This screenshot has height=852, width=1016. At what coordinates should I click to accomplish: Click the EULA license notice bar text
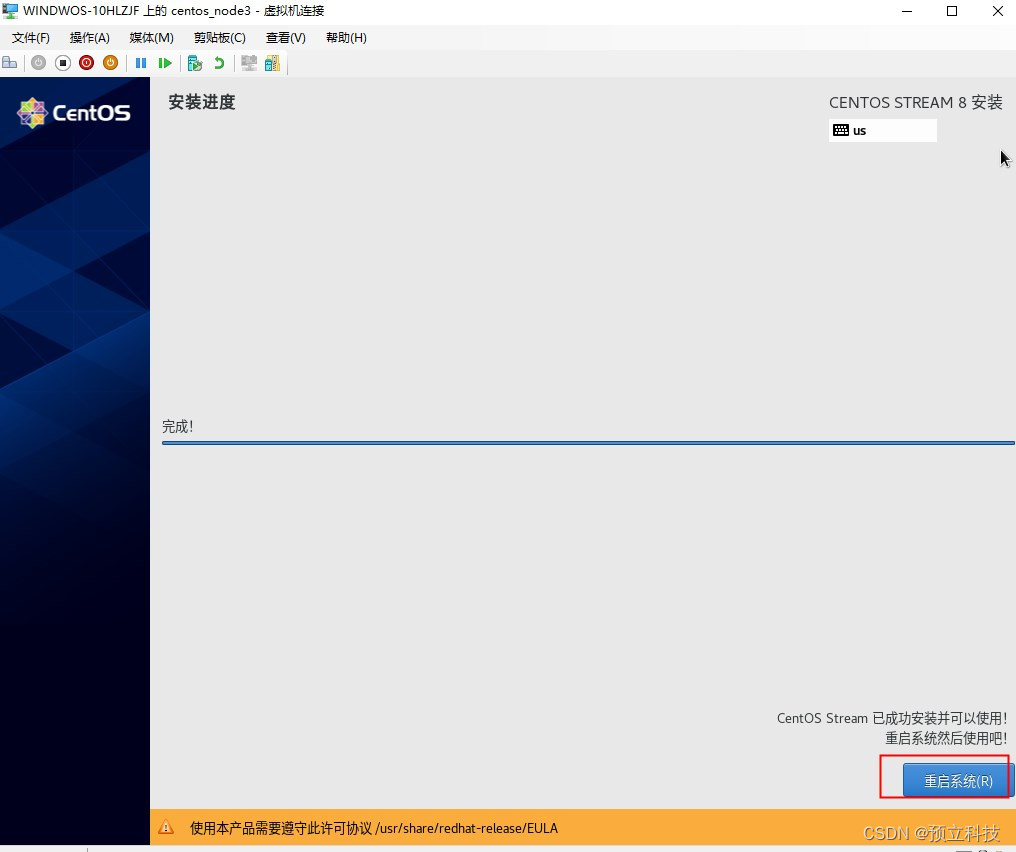tap(374, 828)
